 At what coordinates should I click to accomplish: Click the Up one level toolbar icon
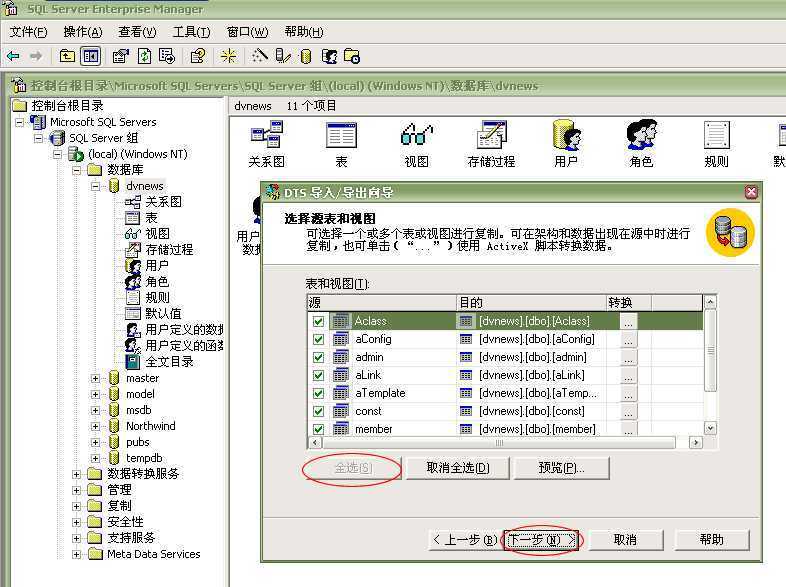pyautogui.click(x=67, y=56)
